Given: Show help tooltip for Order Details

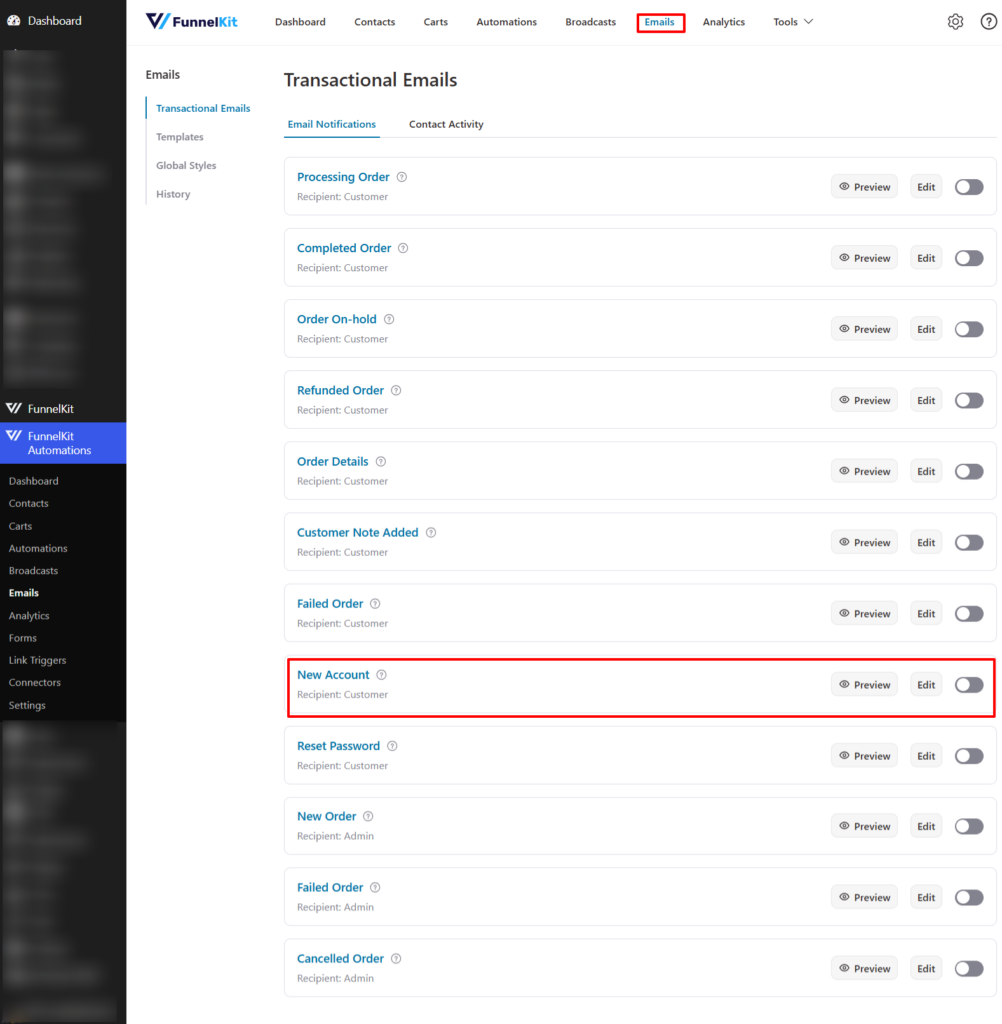Looking at the screenshot, I should click(x=381, y=462).
